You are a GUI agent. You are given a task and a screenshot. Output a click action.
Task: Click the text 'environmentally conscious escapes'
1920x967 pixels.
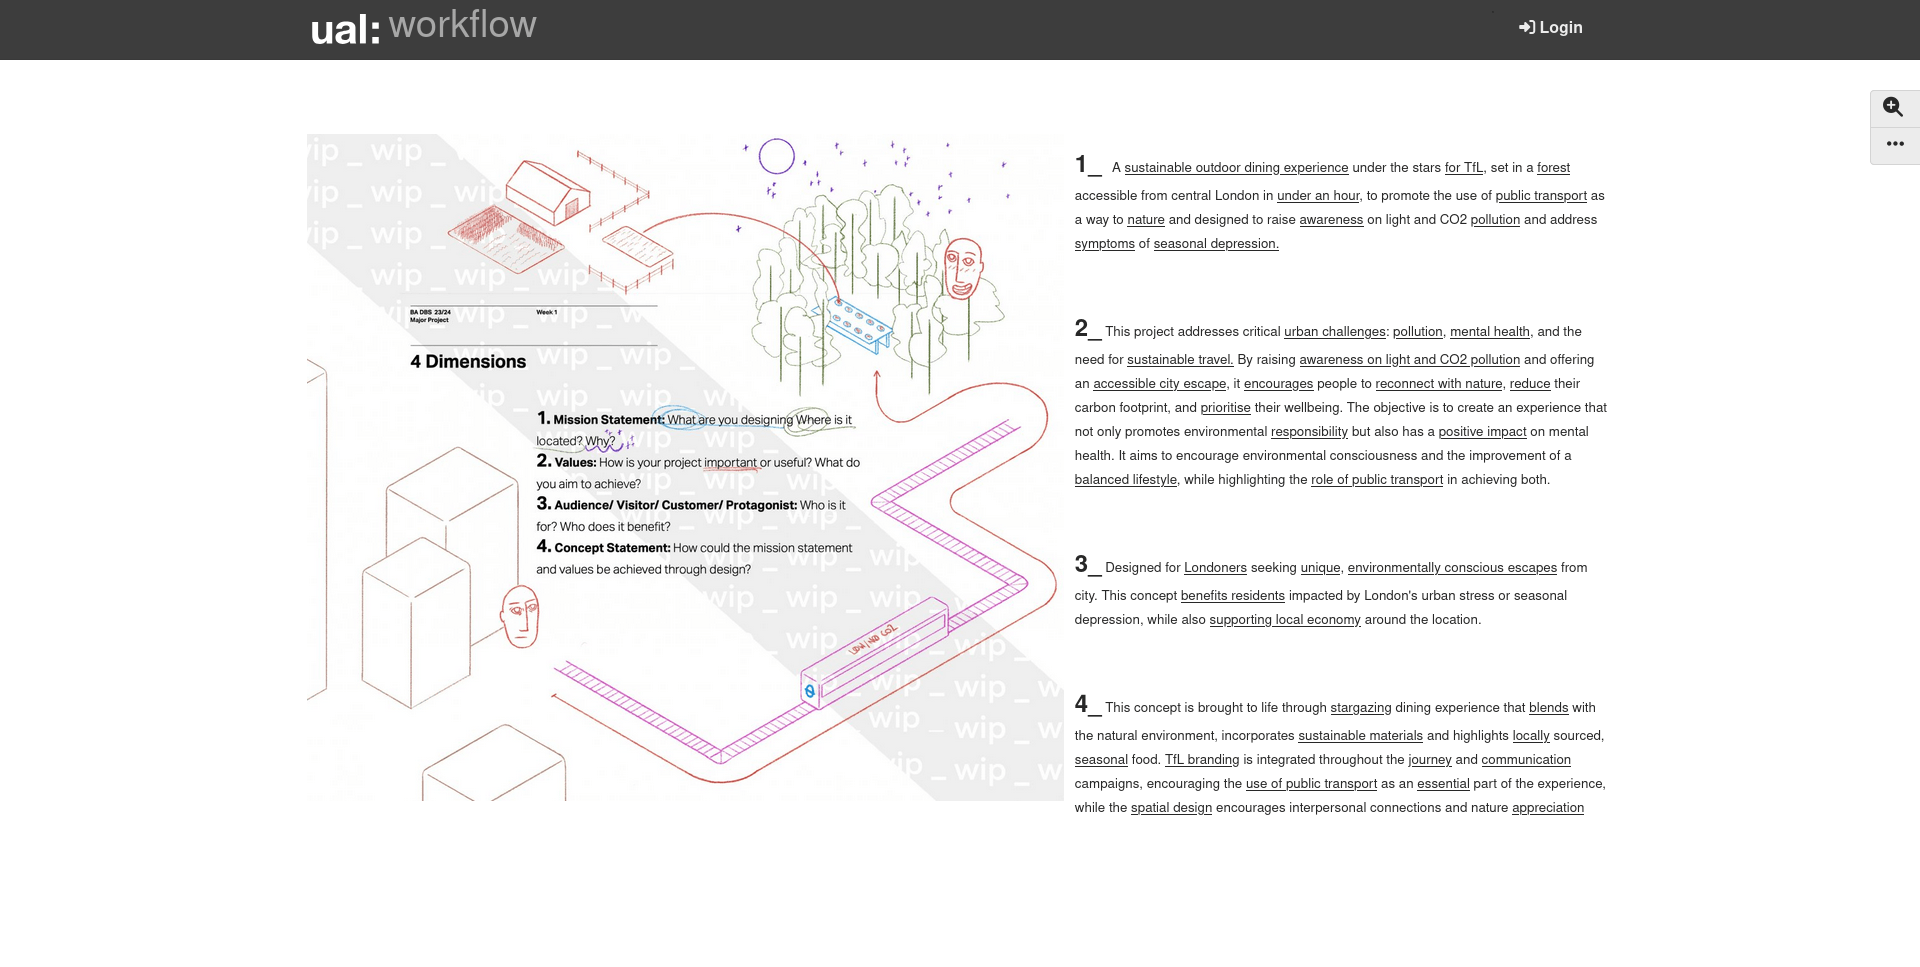[1452, 568]
